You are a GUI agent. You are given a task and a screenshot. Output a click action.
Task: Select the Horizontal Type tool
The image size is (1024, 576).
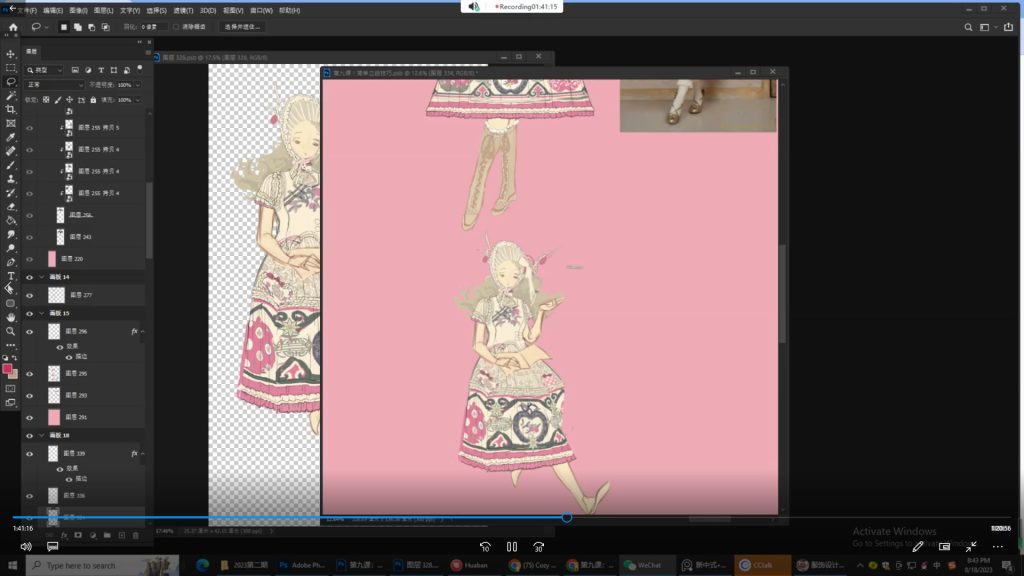pos(11,275)
